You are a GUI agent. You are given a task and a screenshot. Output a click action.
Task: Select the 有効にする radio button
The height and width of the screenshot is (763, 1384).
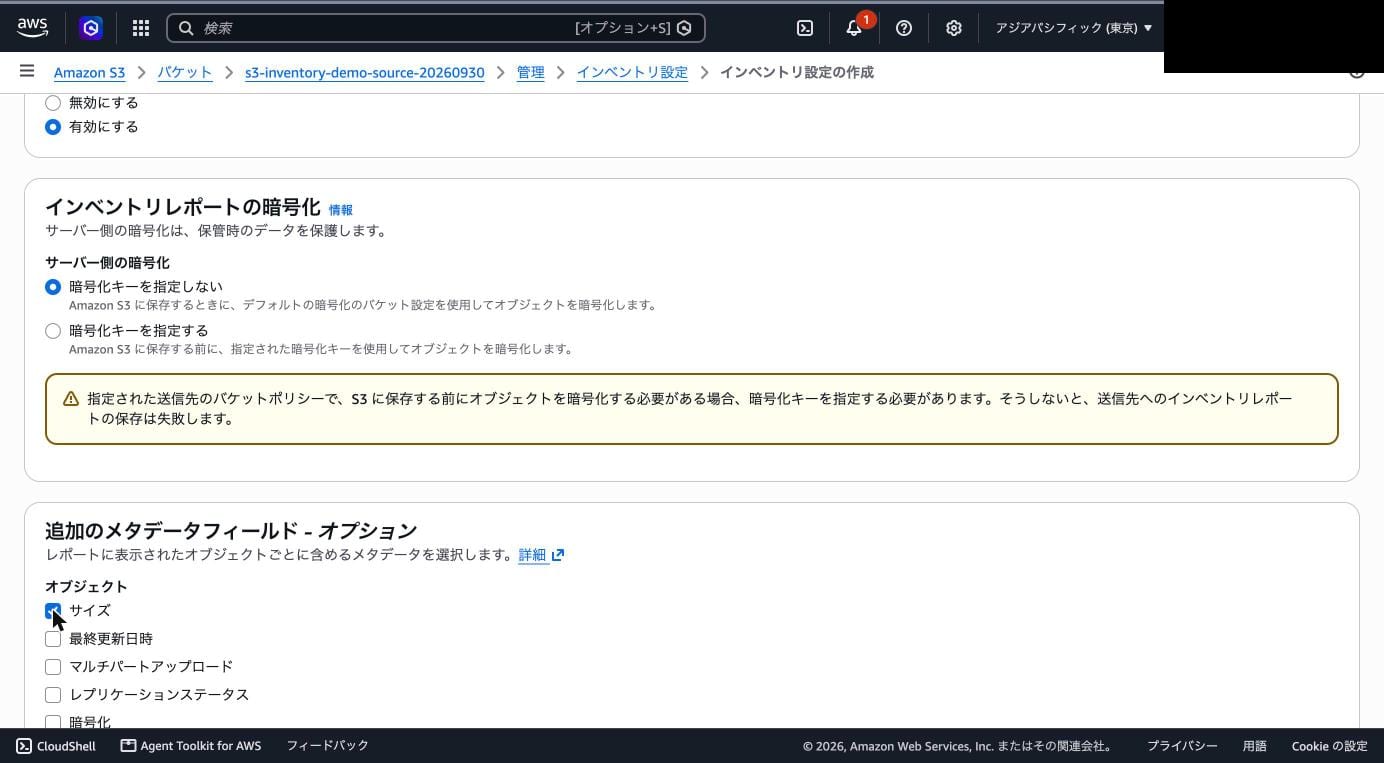[53, 127]
